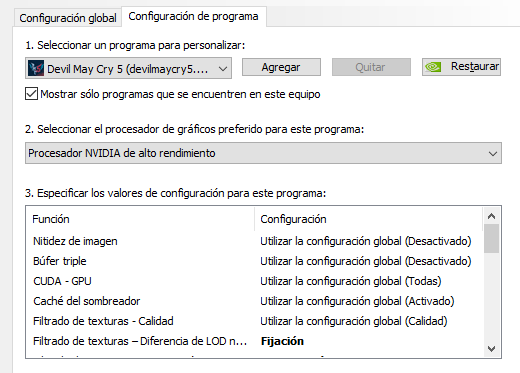Select the CUDA - GPU row
Viewport: 520px width, 373px height.
[254, 281]
